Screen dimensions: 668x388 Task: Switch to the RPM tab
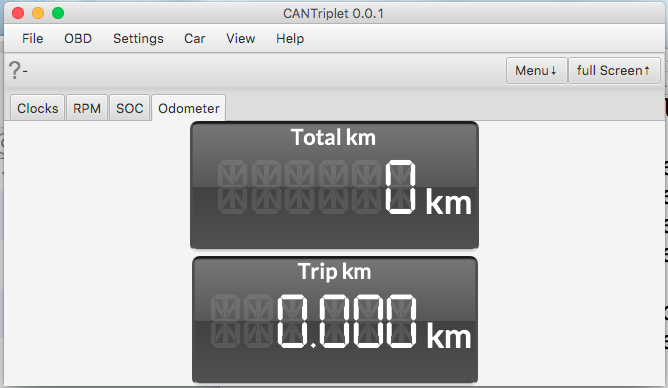pyautogui.click(x=87, y=108)
